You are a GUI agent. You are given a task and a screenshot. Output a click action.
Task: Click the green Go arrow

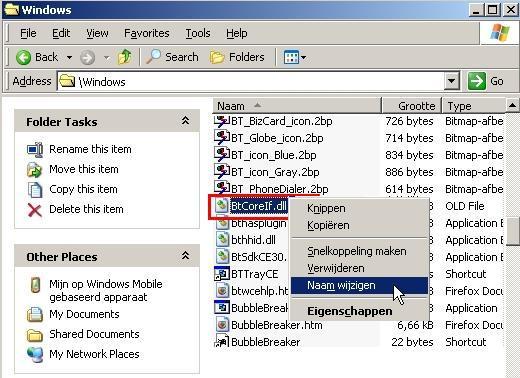coord(477,81)
